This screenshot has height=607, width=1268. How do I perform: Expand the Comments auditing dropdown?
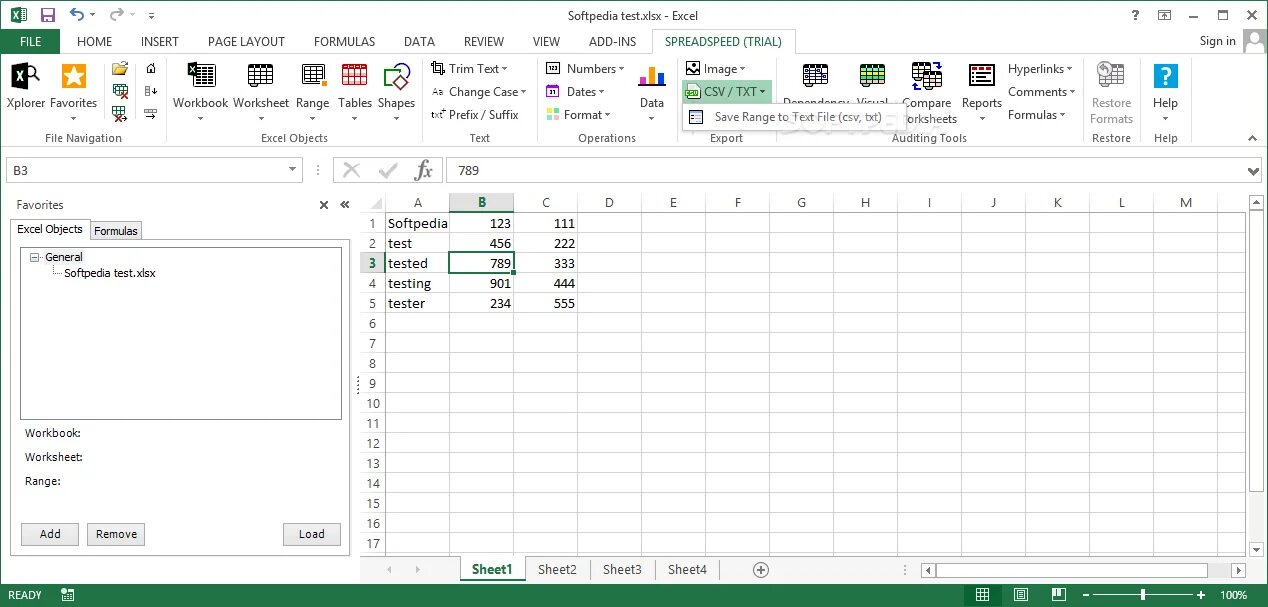[1042, 92]
